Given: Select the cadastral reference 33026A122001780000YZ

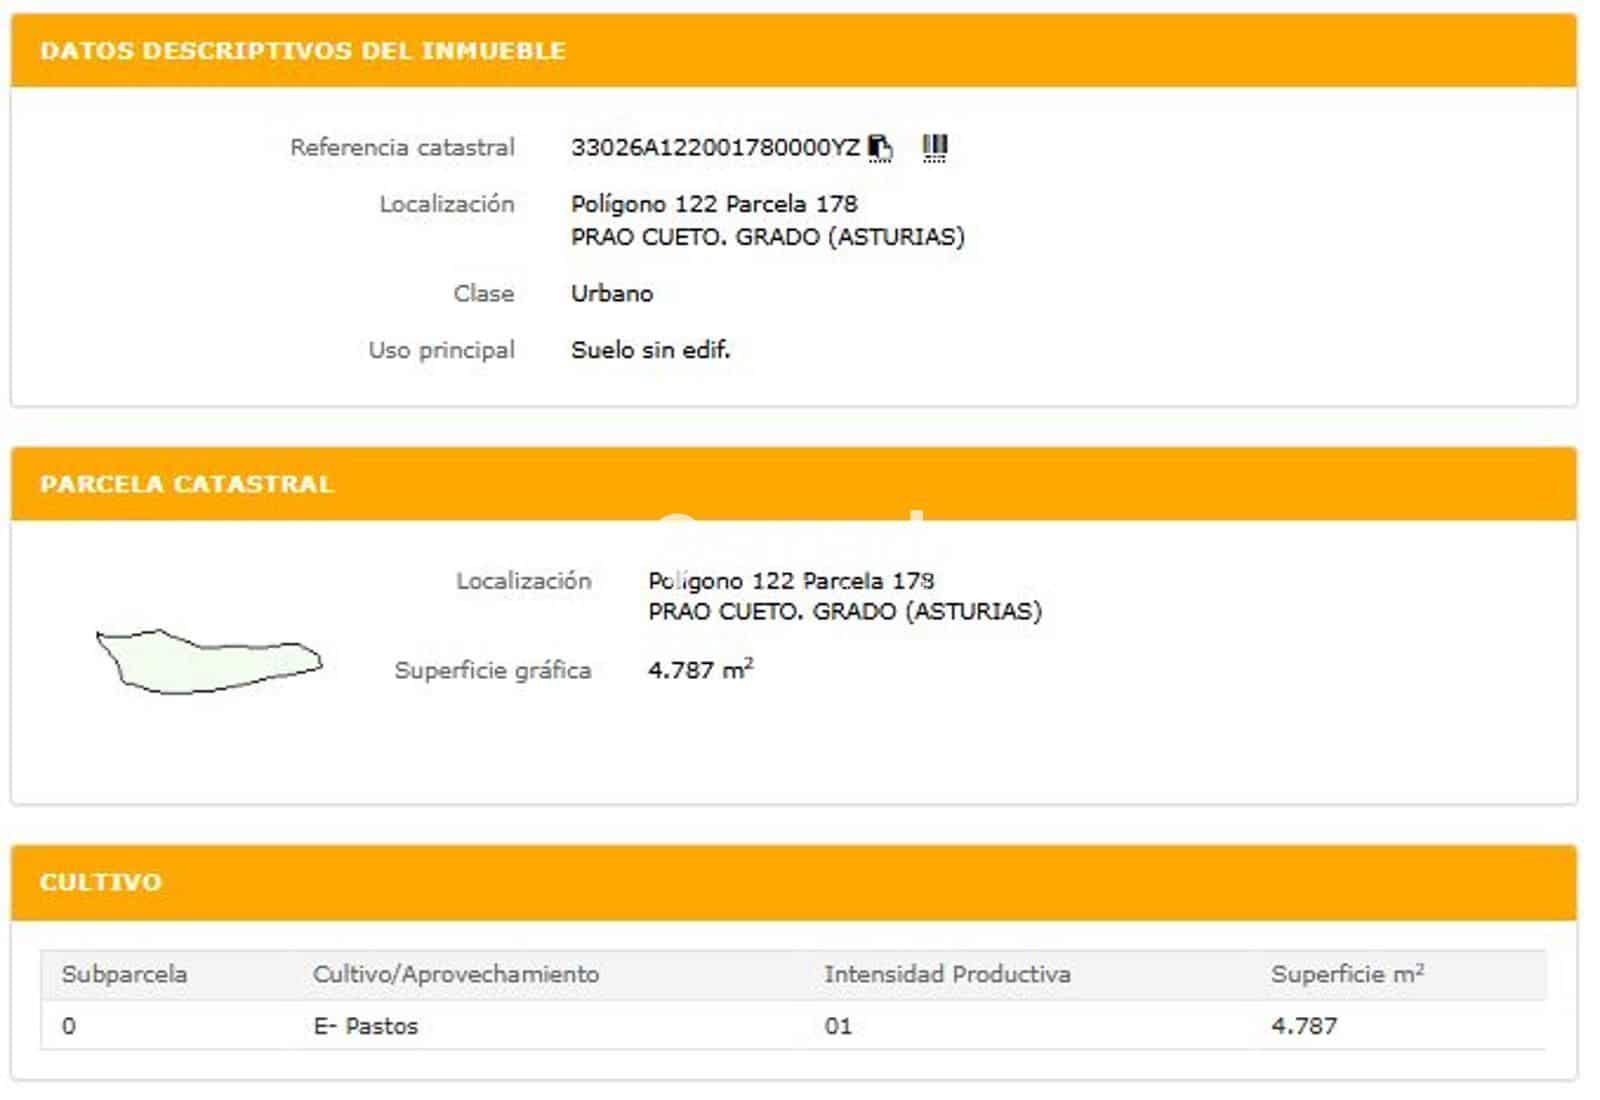Looking at the screenshot, I should coord(713,146).
